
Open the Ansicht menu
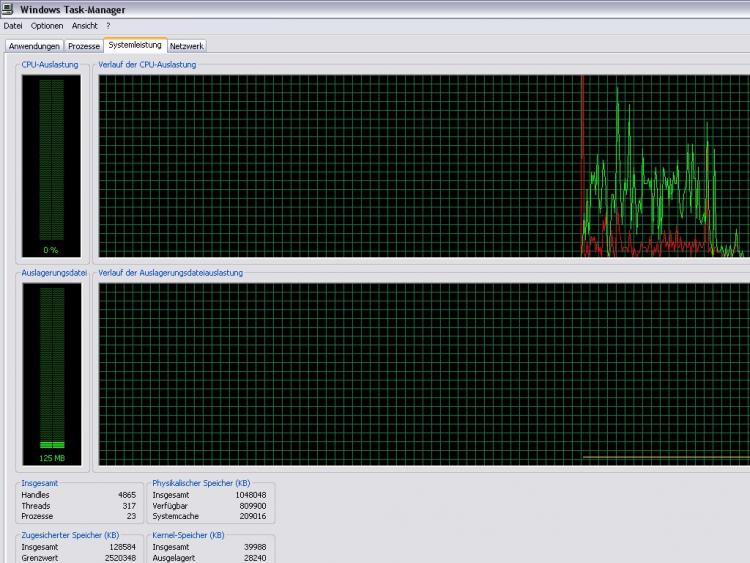85,26
